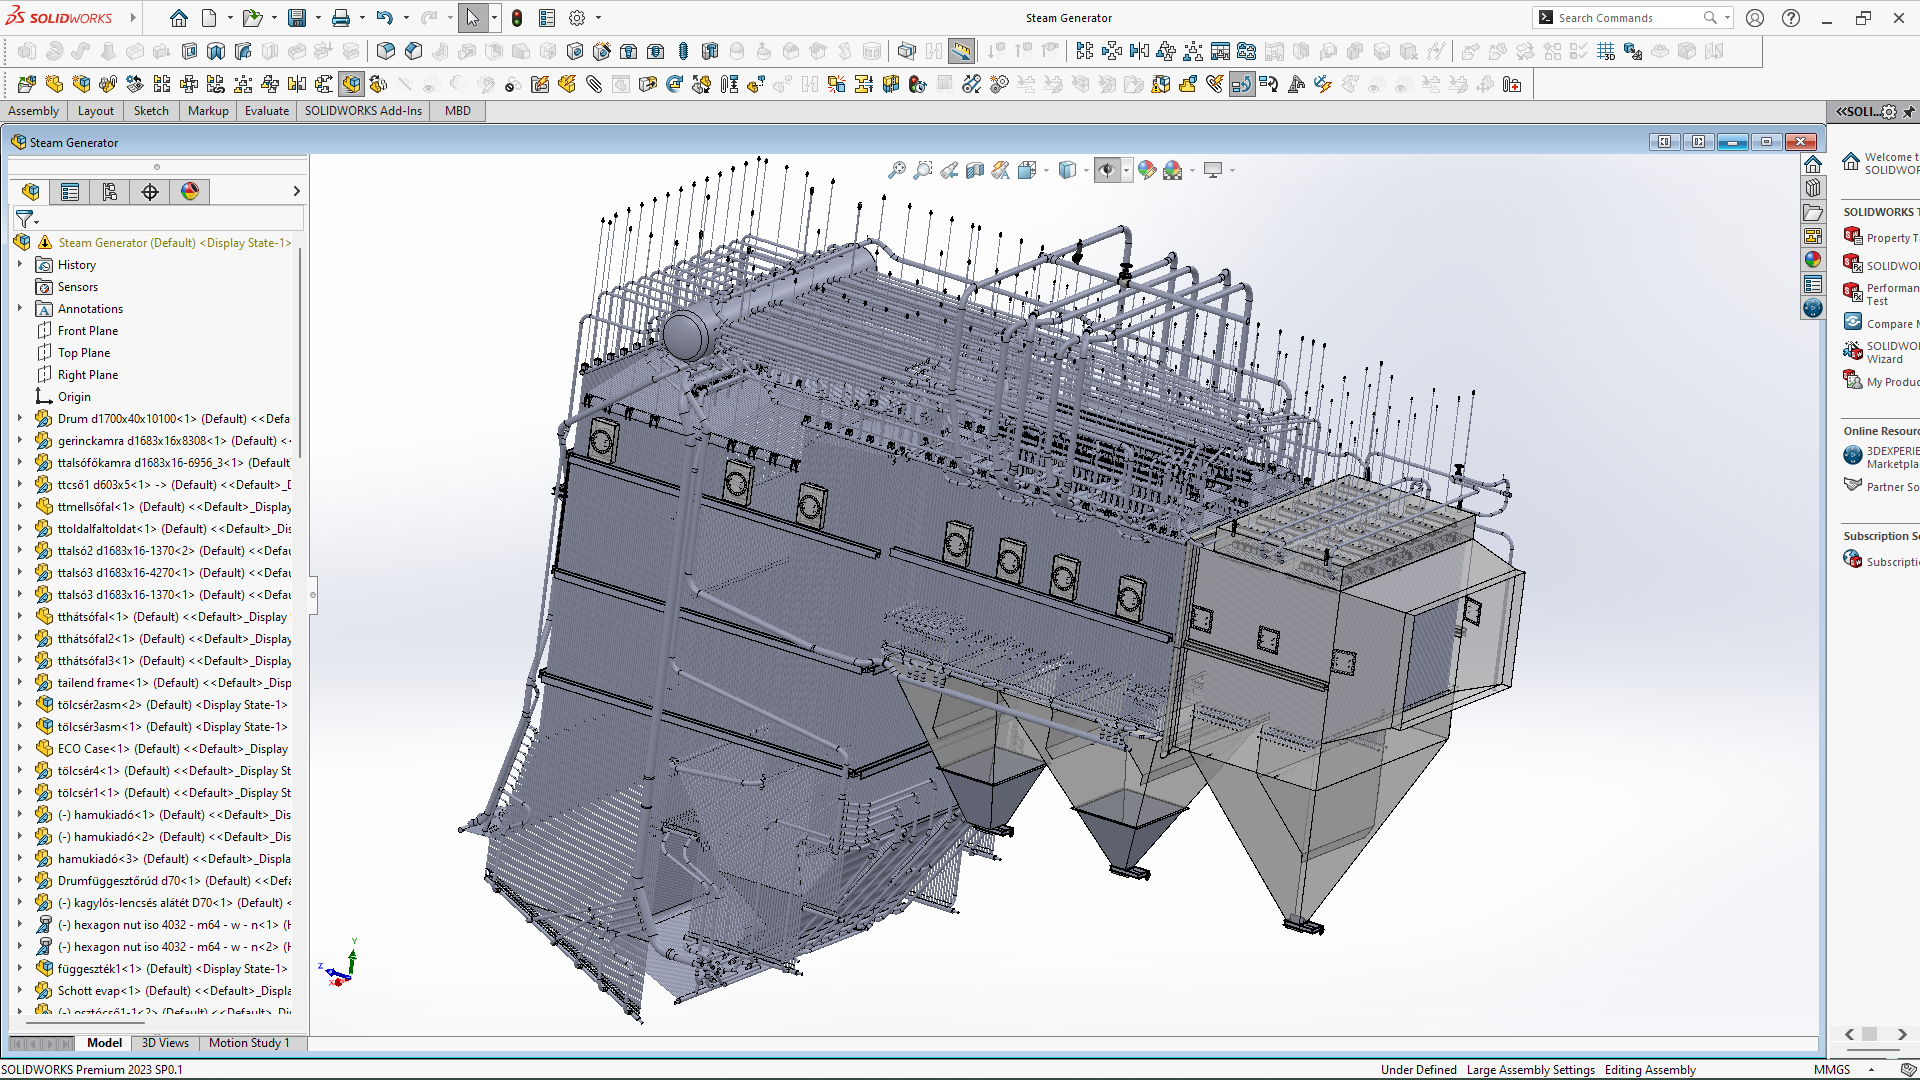The width and height of the screenshot is (1920, 1080).
Task: Open the 3D Views bottom tab
Action: (165, 1043)
